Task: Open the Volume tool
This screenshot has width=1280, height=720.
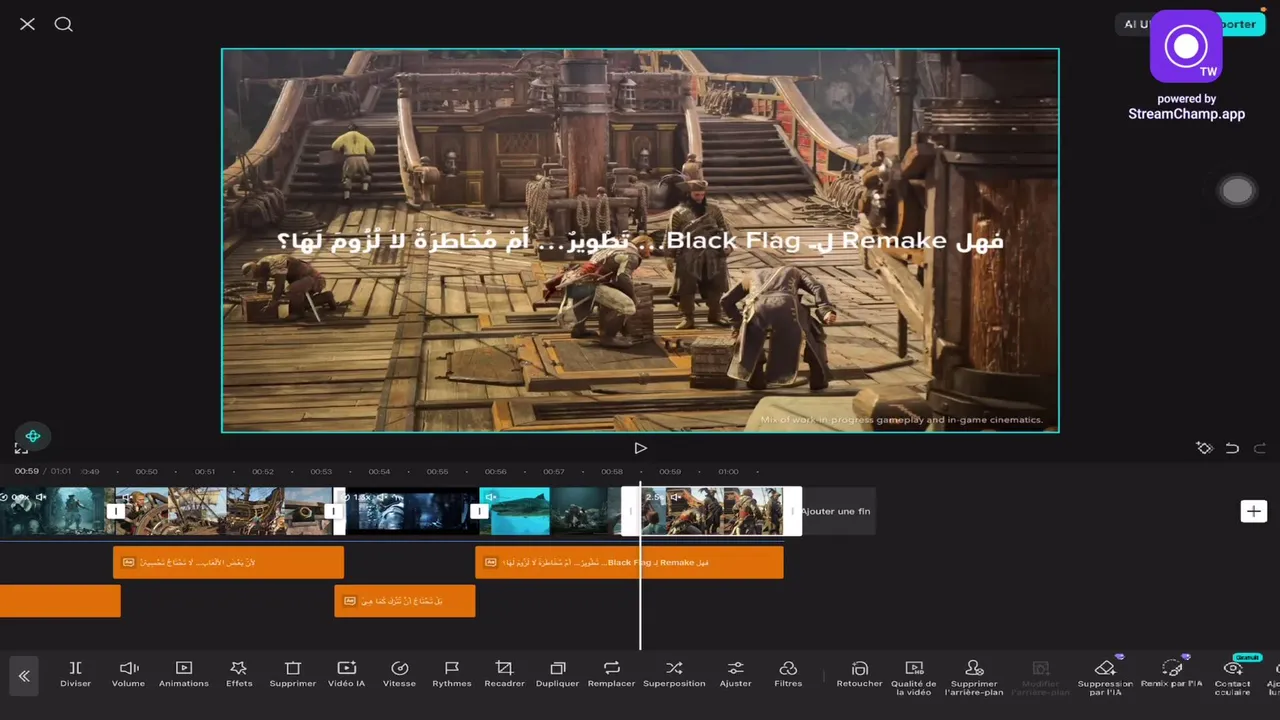Action: click(x=128, y=674)
